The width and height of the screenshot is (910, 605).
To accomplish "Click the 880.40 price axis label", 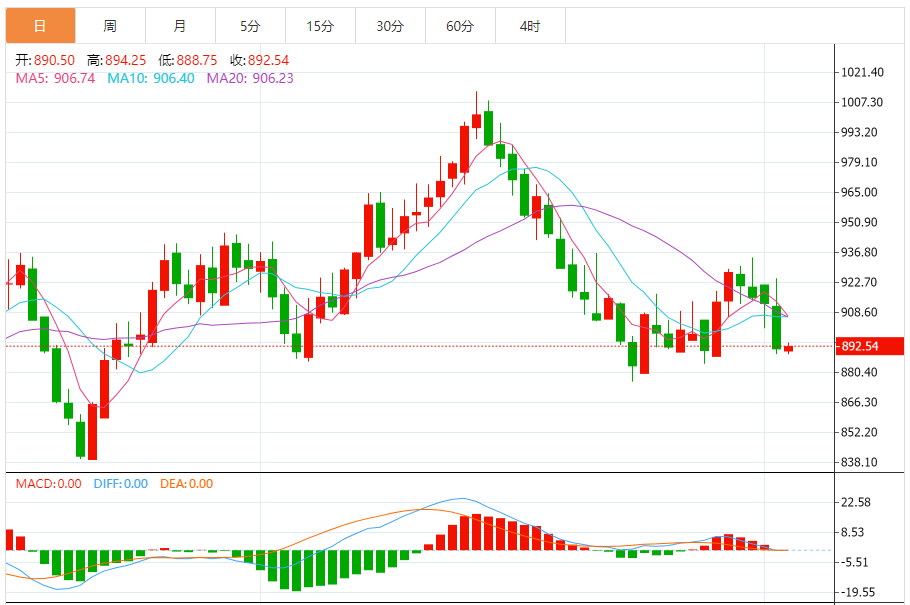I will [859, 372].
